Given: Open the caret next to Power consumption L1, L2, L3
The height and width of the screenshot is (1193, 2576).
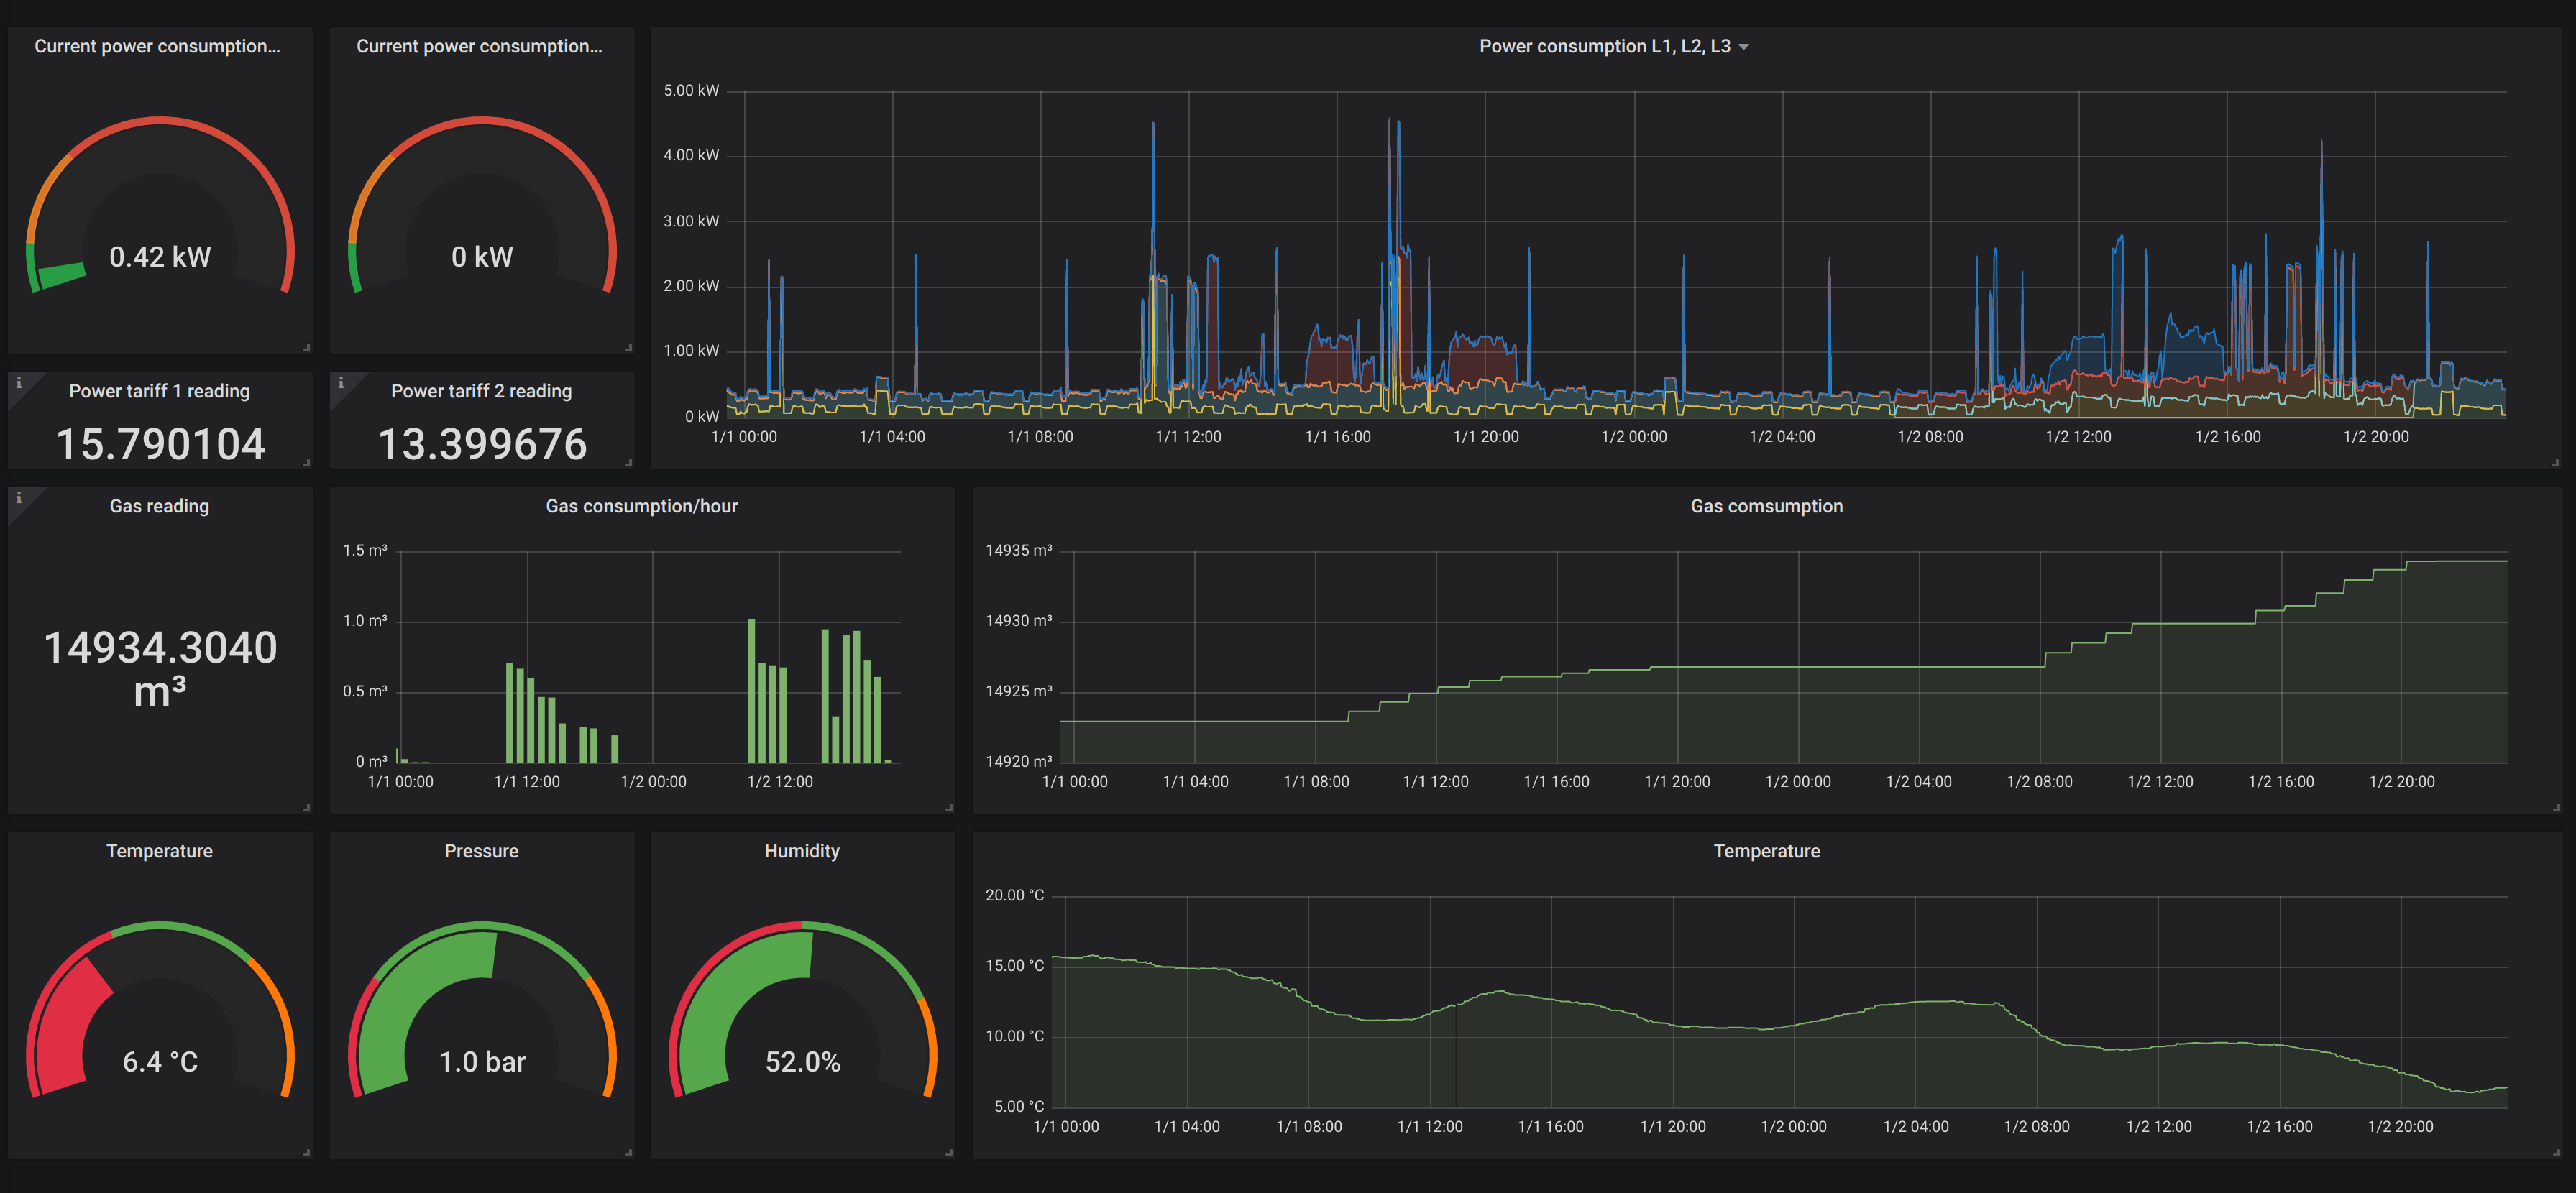Looking at the screenshot, I should (x=1744, y=47).
